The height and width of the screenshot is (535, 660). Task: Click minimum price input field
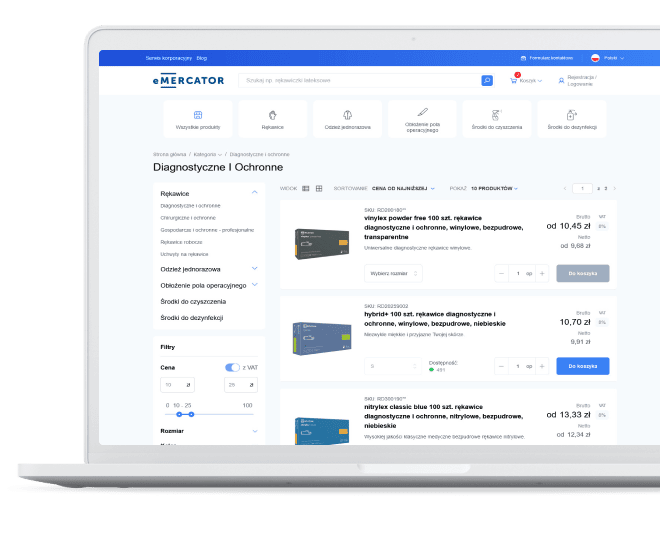(x=177, y=385)
